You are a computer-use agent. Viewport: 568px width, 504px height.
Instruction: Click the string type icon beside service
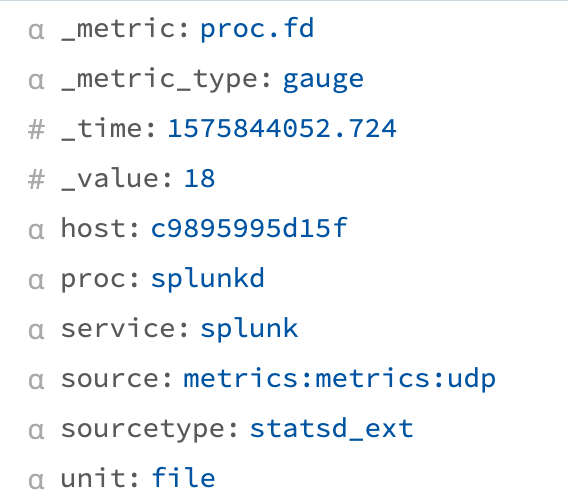tap(36, 331)
